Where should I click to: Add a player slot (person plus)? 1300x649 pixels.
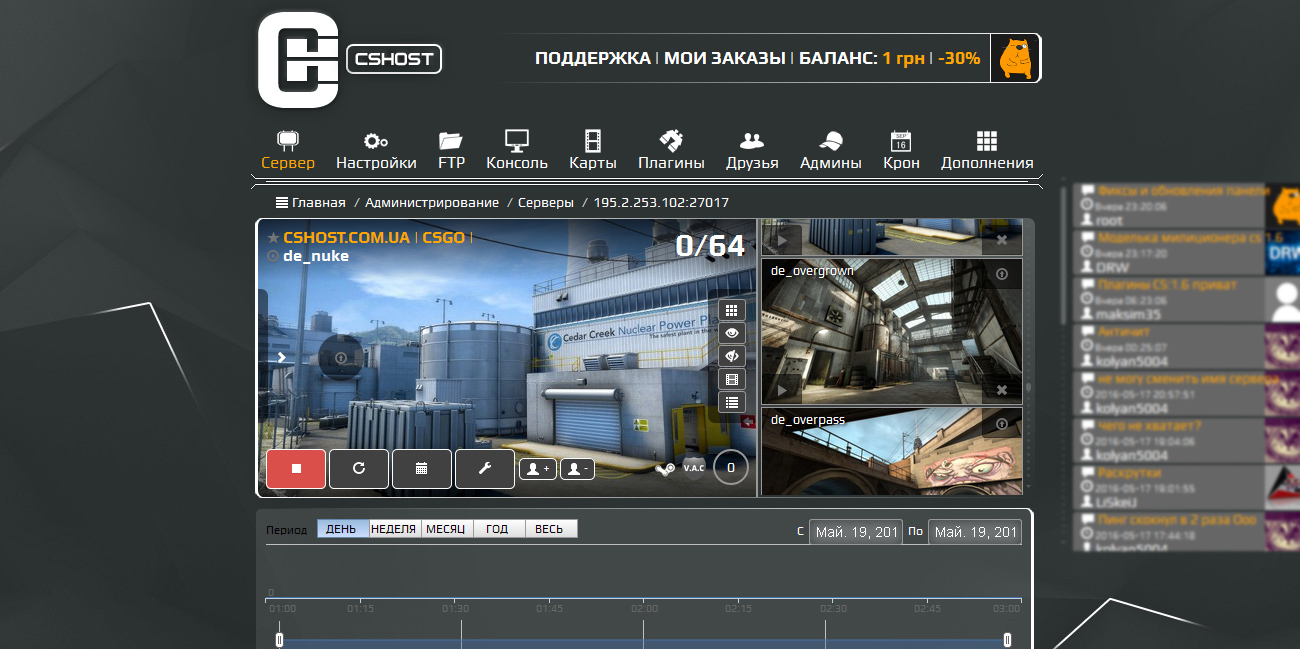tap(538, 468)
